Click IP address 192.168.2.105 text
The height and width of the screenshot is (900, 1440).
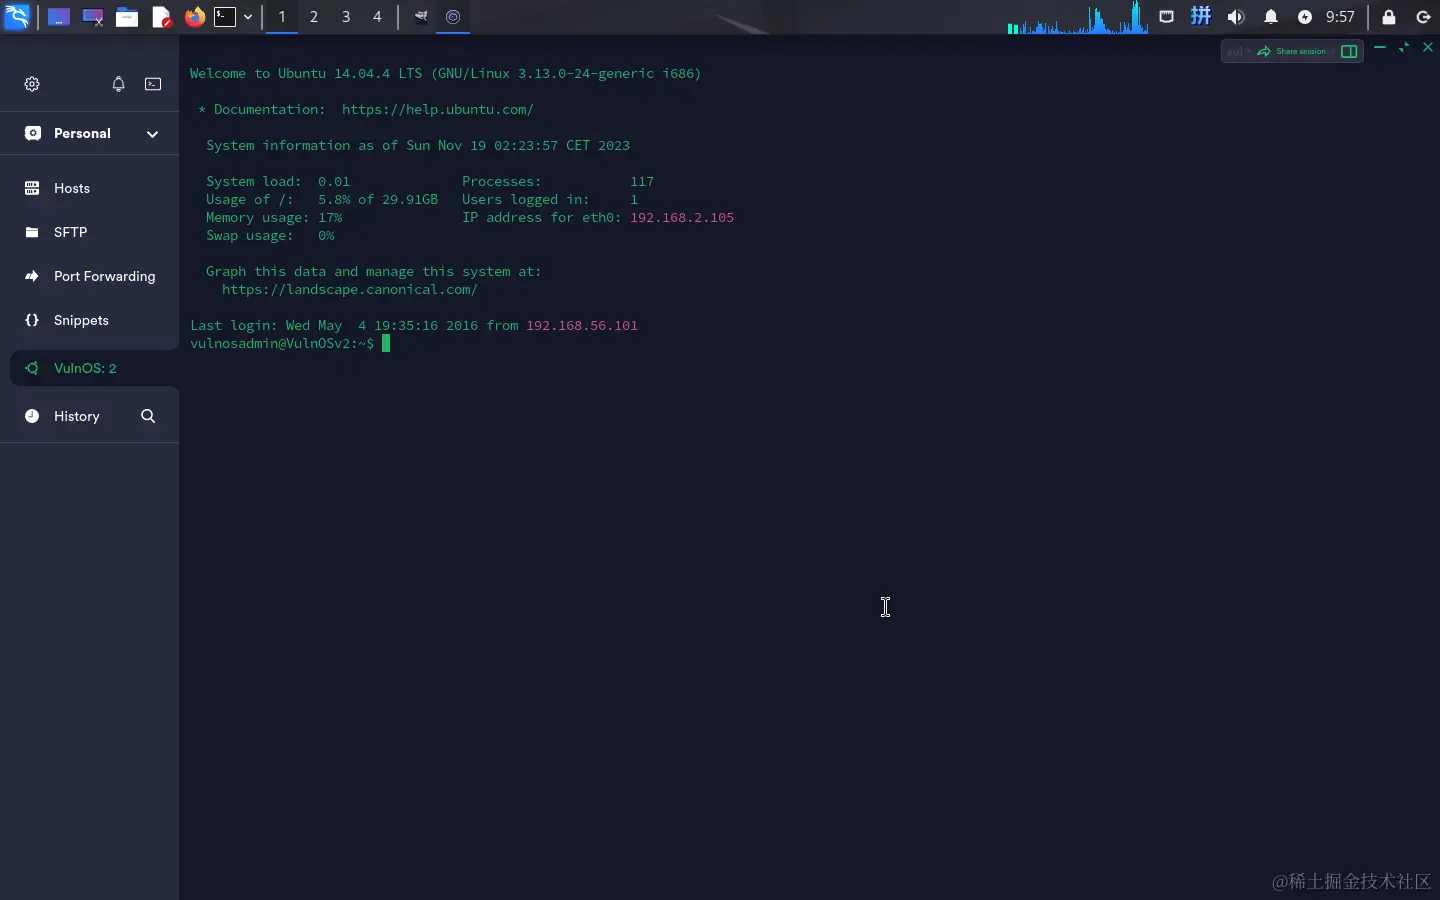click(682, 218)
